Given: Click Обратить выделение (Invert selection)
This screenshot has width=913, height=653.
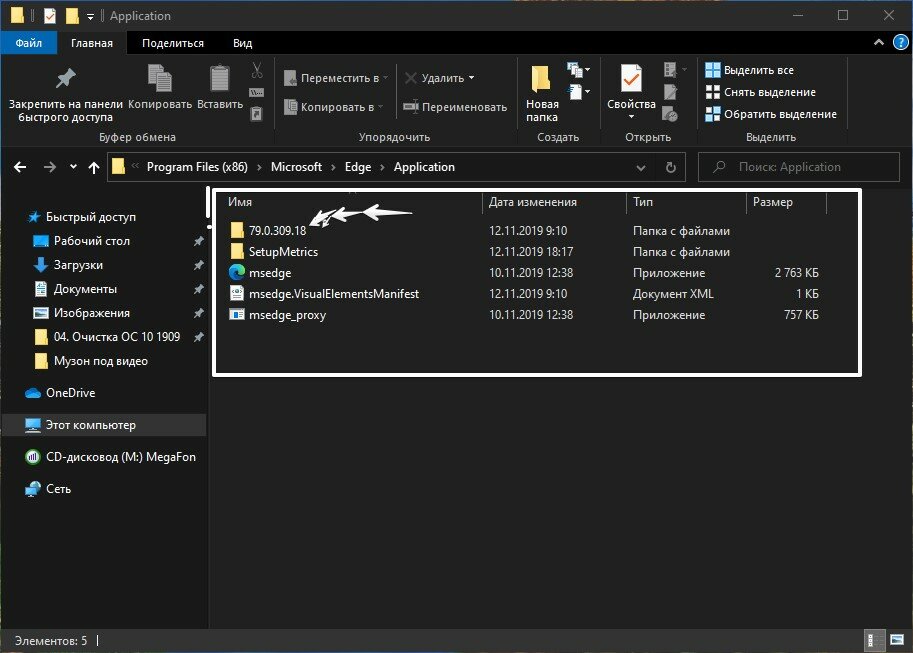Looking at the screenshot, I should 771,114.
